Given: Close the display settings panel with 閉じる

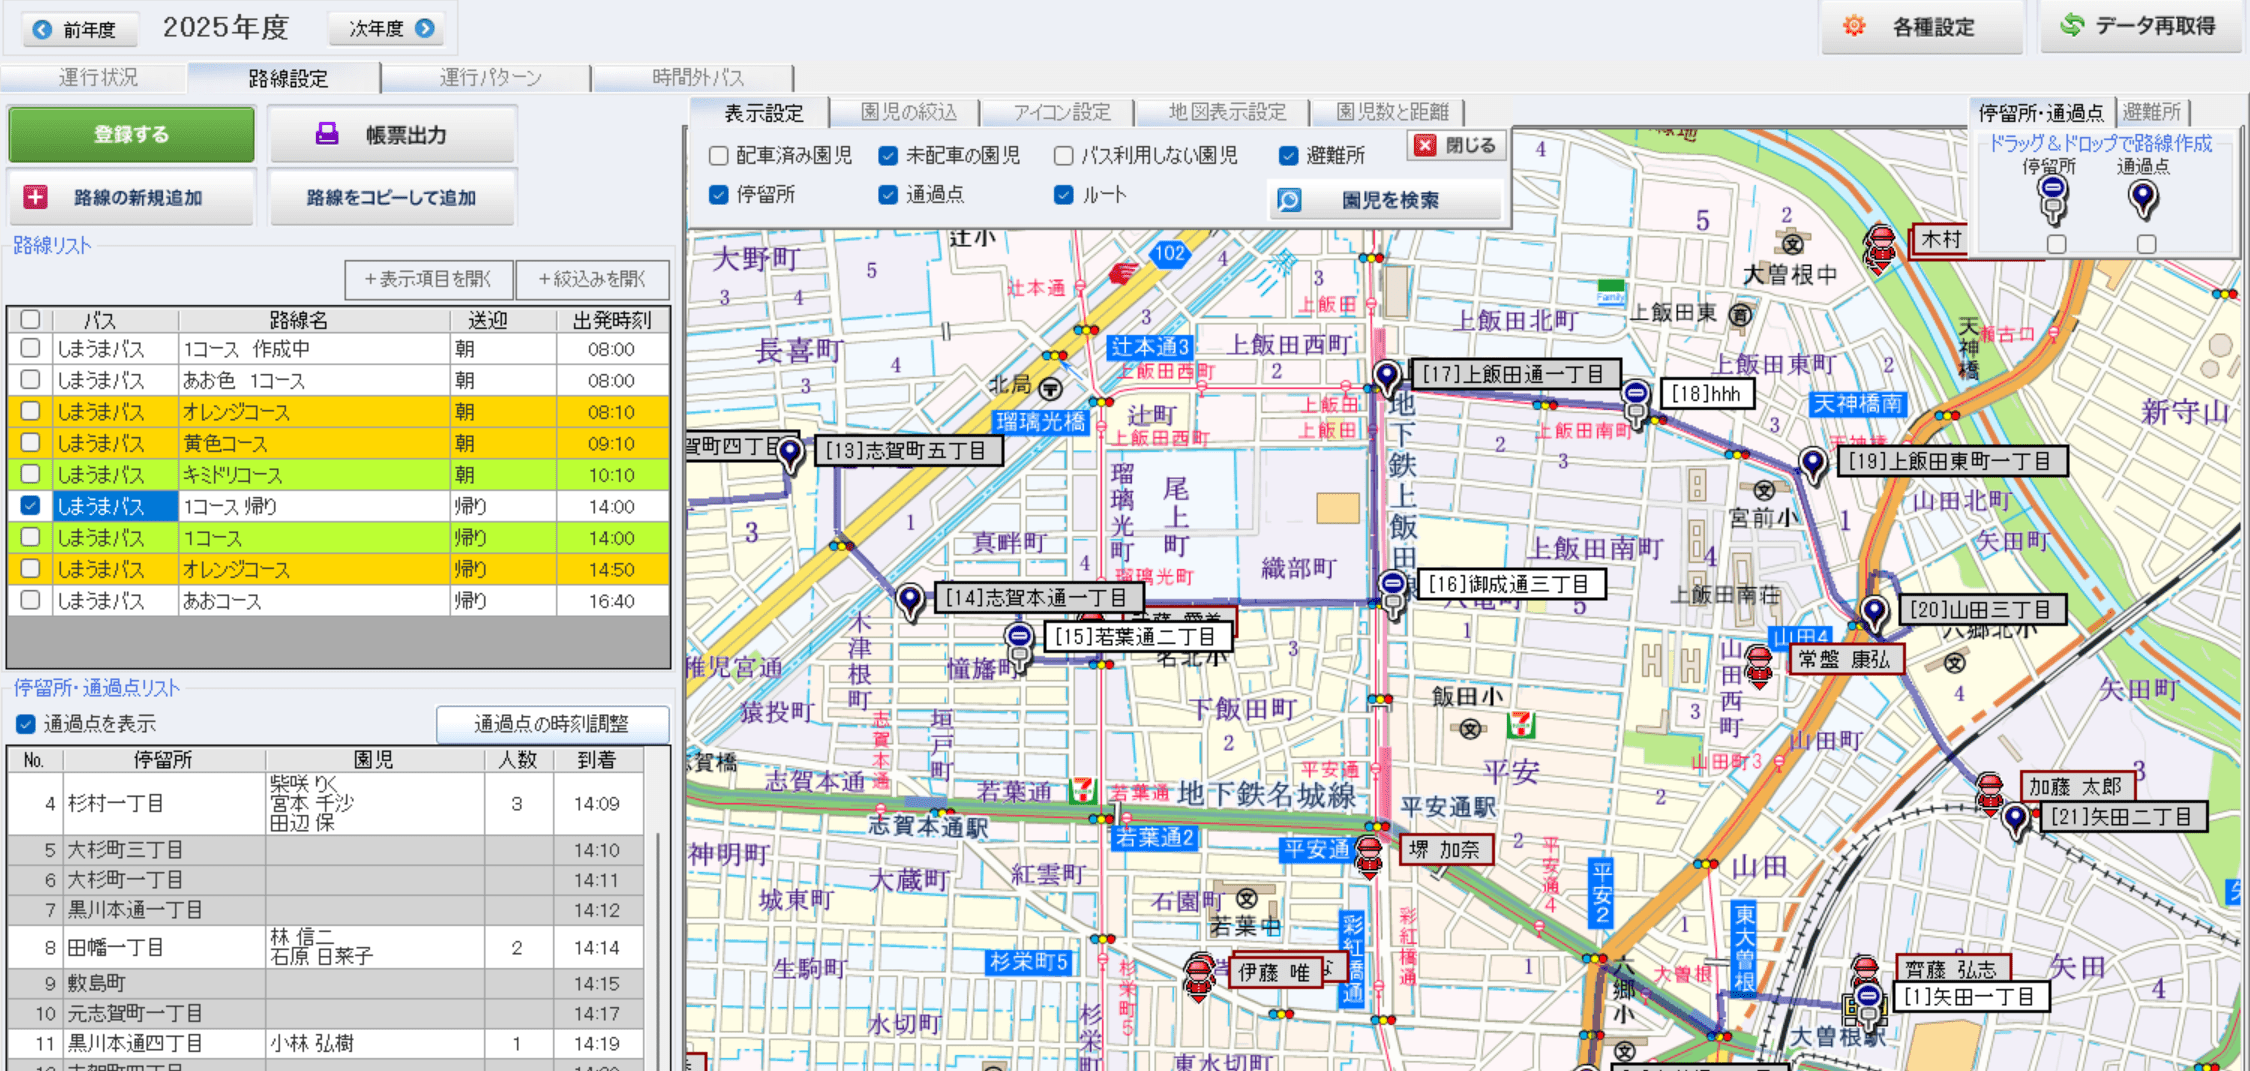Looking at the screenshot, I should [1456, 146].
